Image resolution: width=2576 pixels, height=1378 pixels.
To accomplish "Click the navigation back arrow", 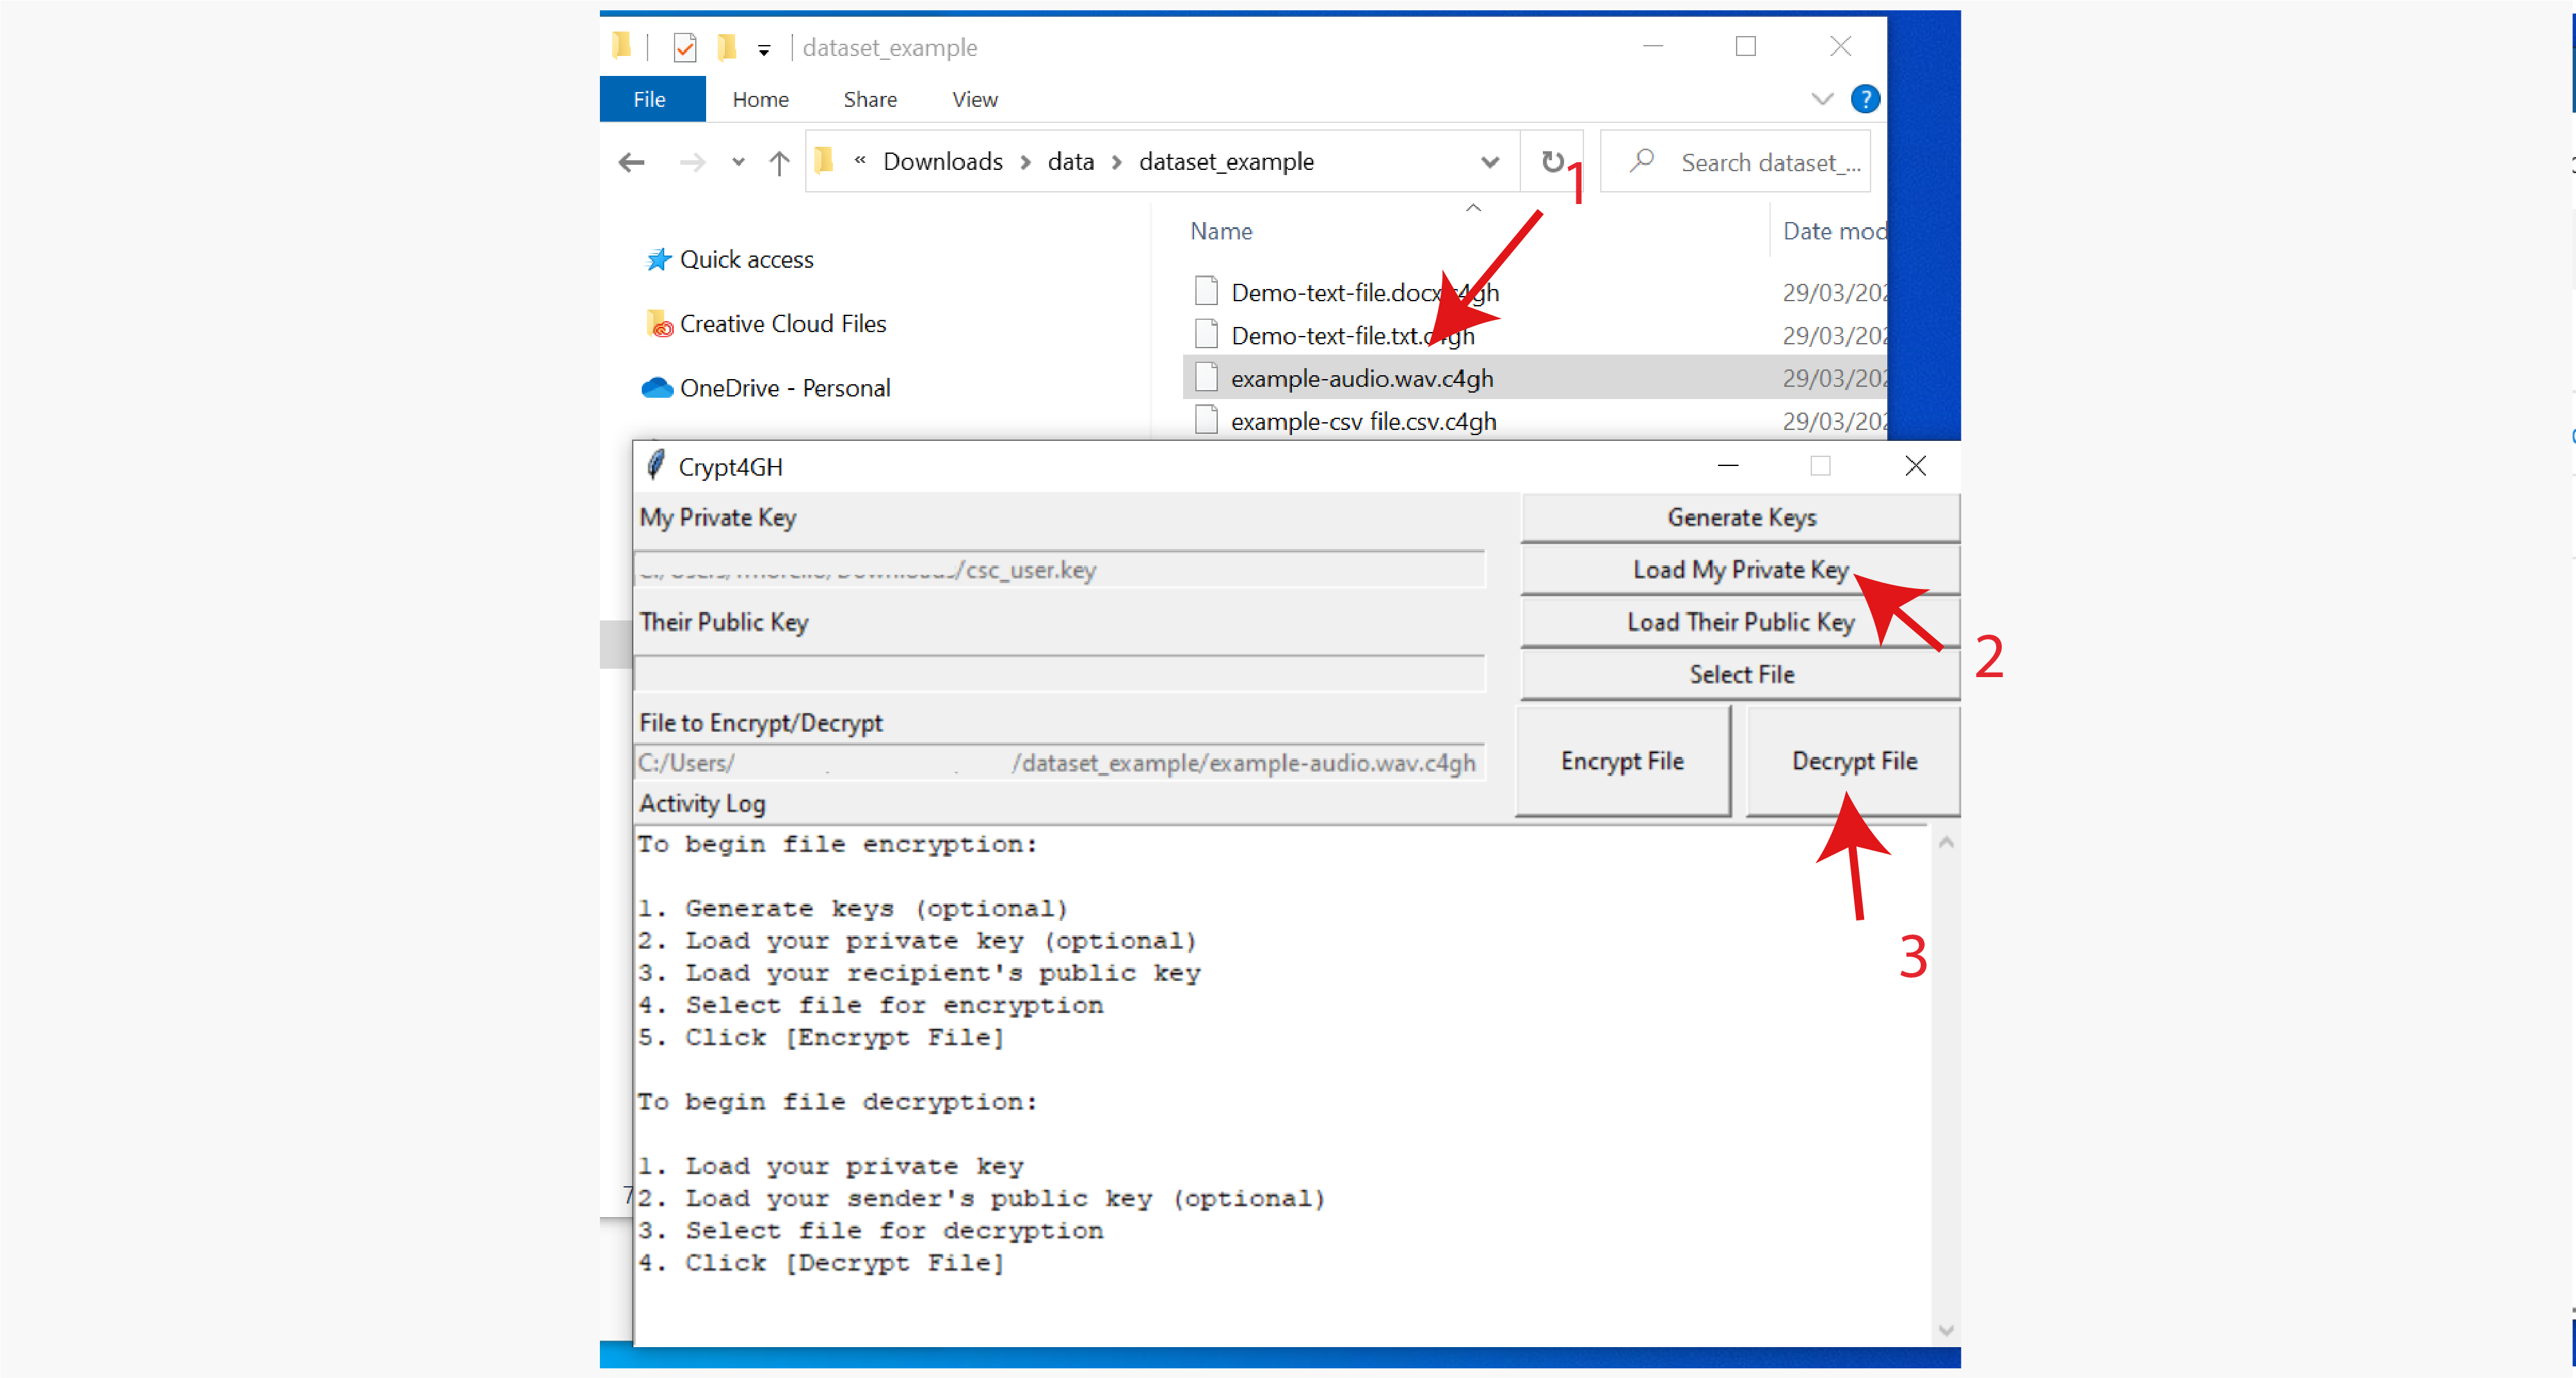I will [x=632, y=162].
